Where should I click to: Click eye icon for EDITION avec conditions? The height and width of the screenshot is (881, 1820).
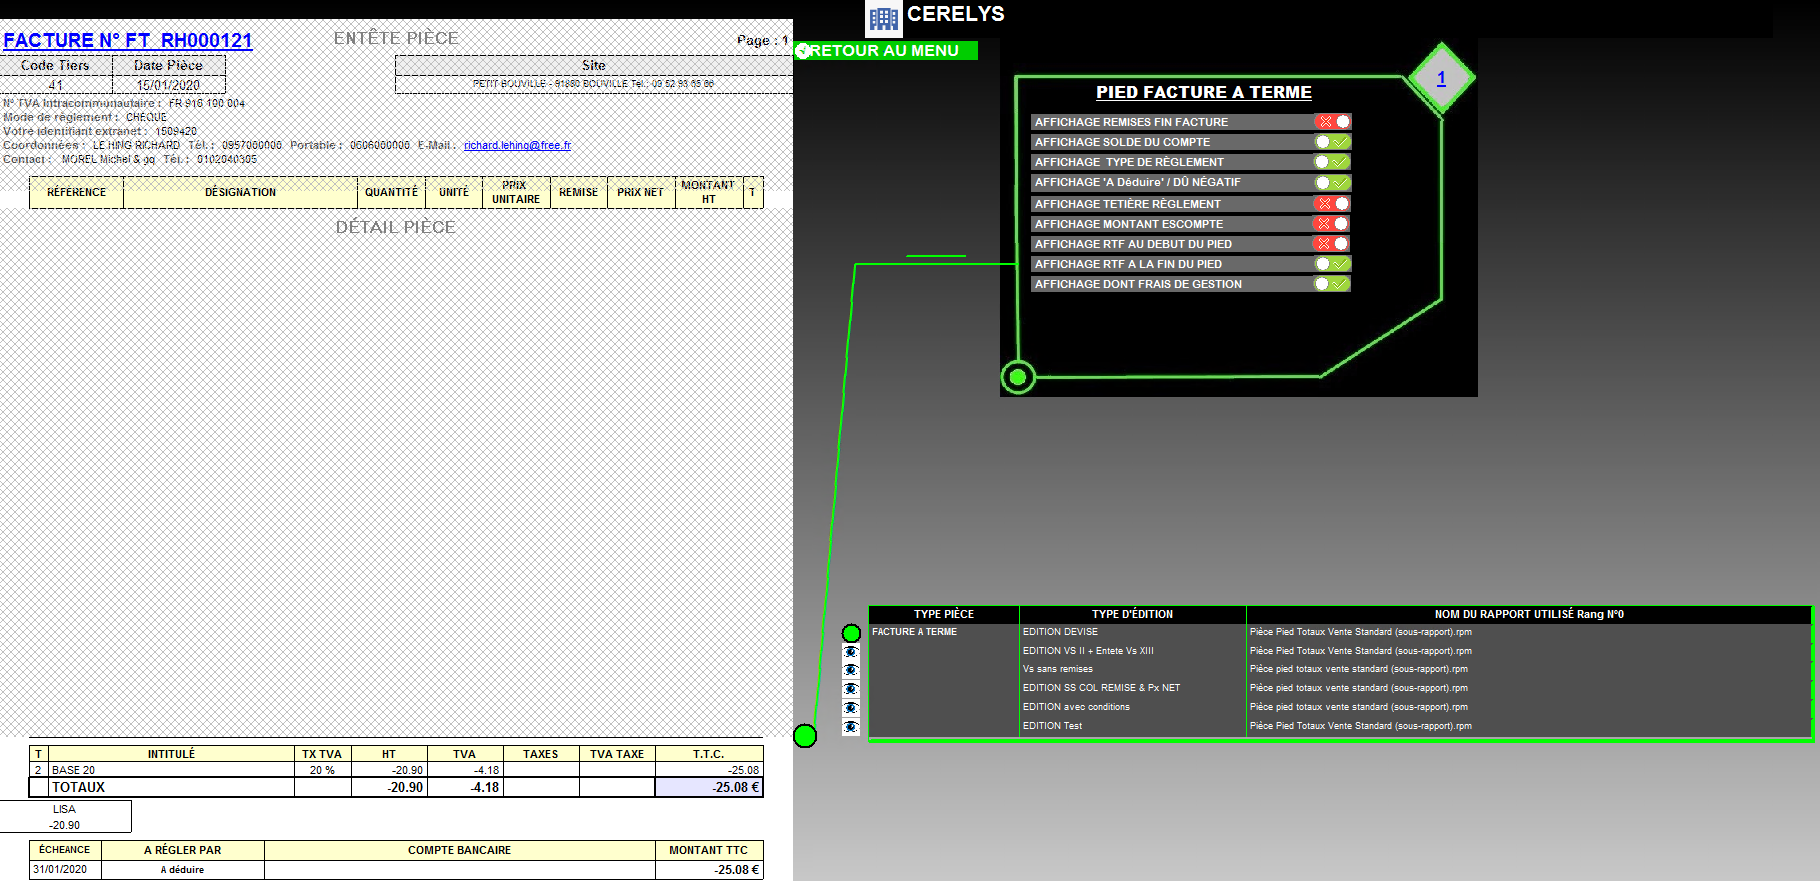(851, 708)
